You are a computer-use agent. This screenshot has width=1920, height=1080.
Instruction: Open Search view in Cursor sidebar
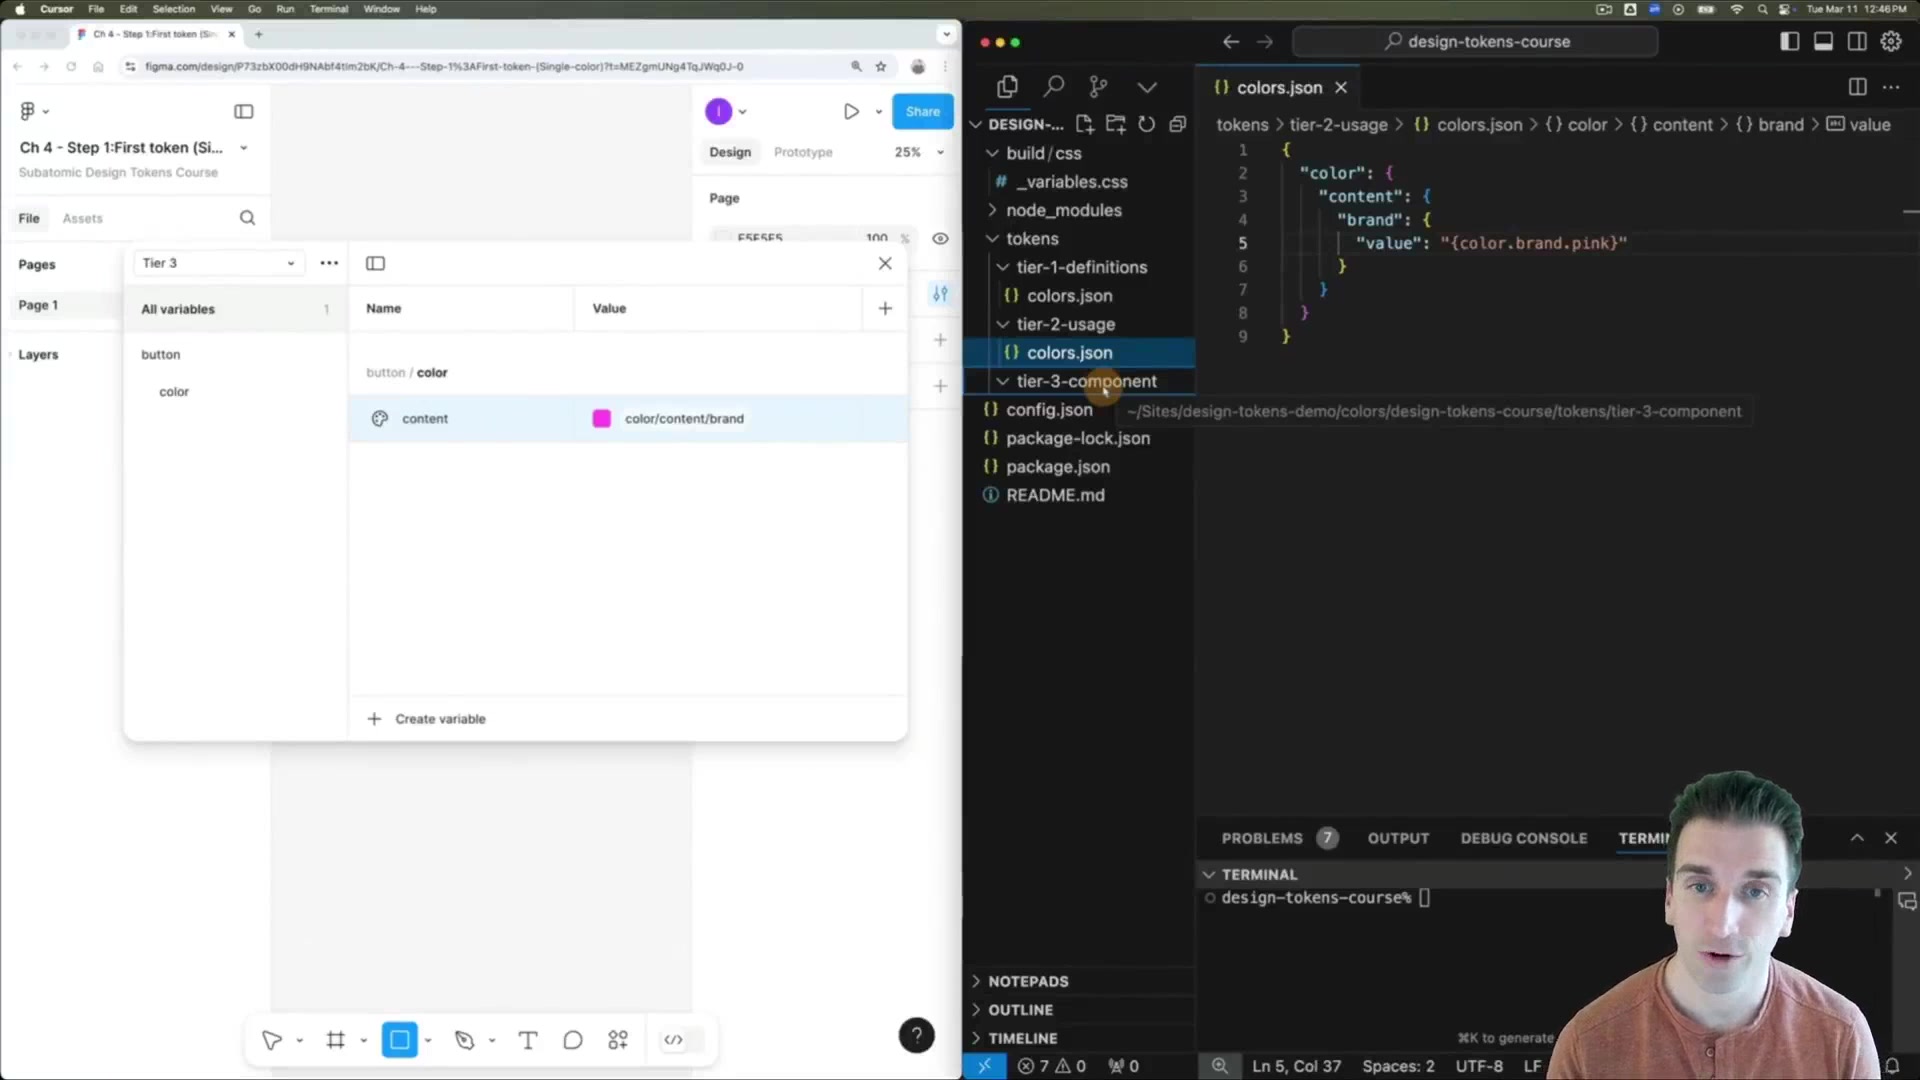point(1053,87)
